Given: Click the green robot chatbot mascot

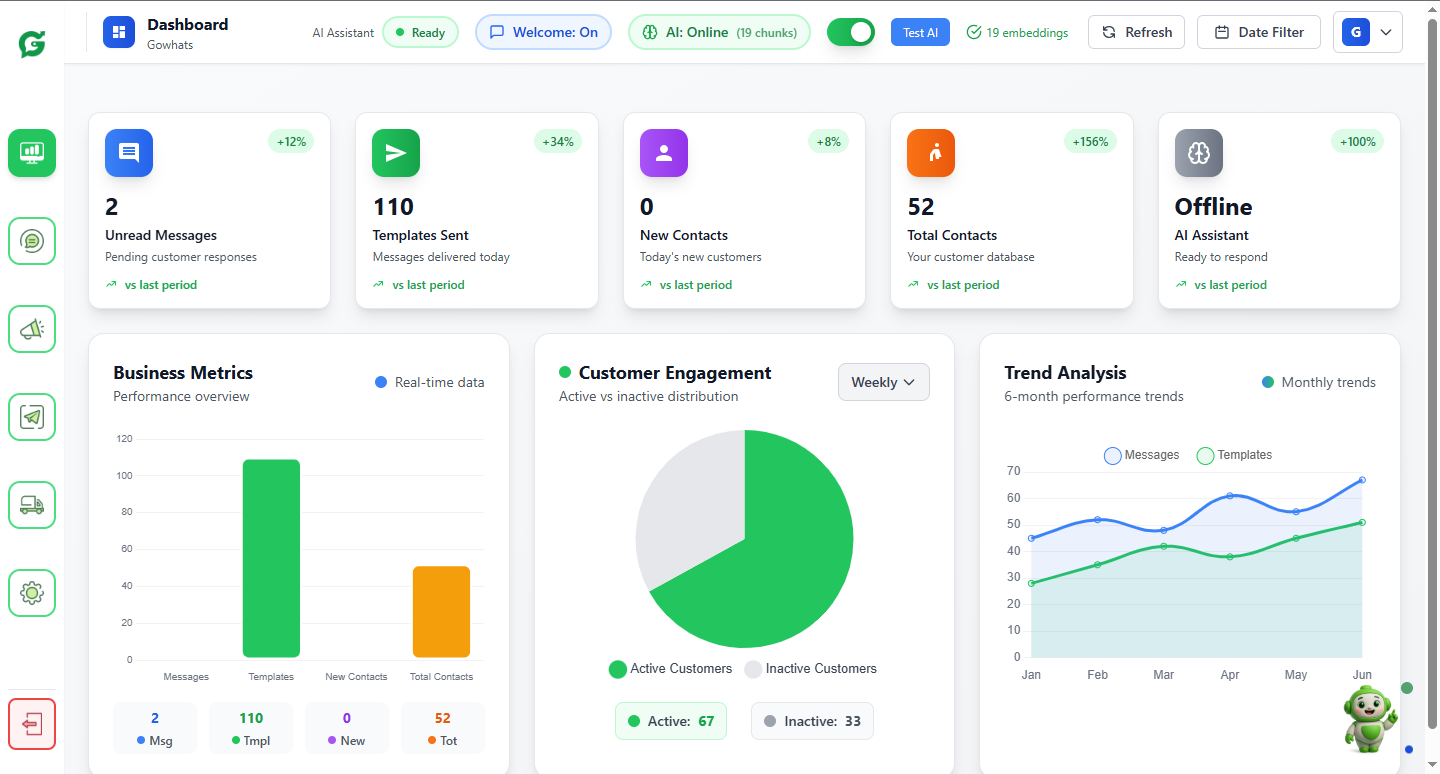Looking at the screenshot, I should click(x=1368, y=718).
